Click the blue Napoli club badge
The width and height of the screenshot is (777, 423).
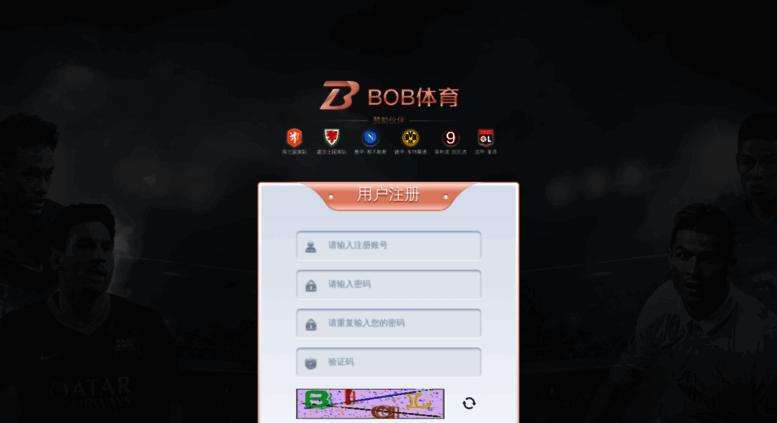click(370, 138)
